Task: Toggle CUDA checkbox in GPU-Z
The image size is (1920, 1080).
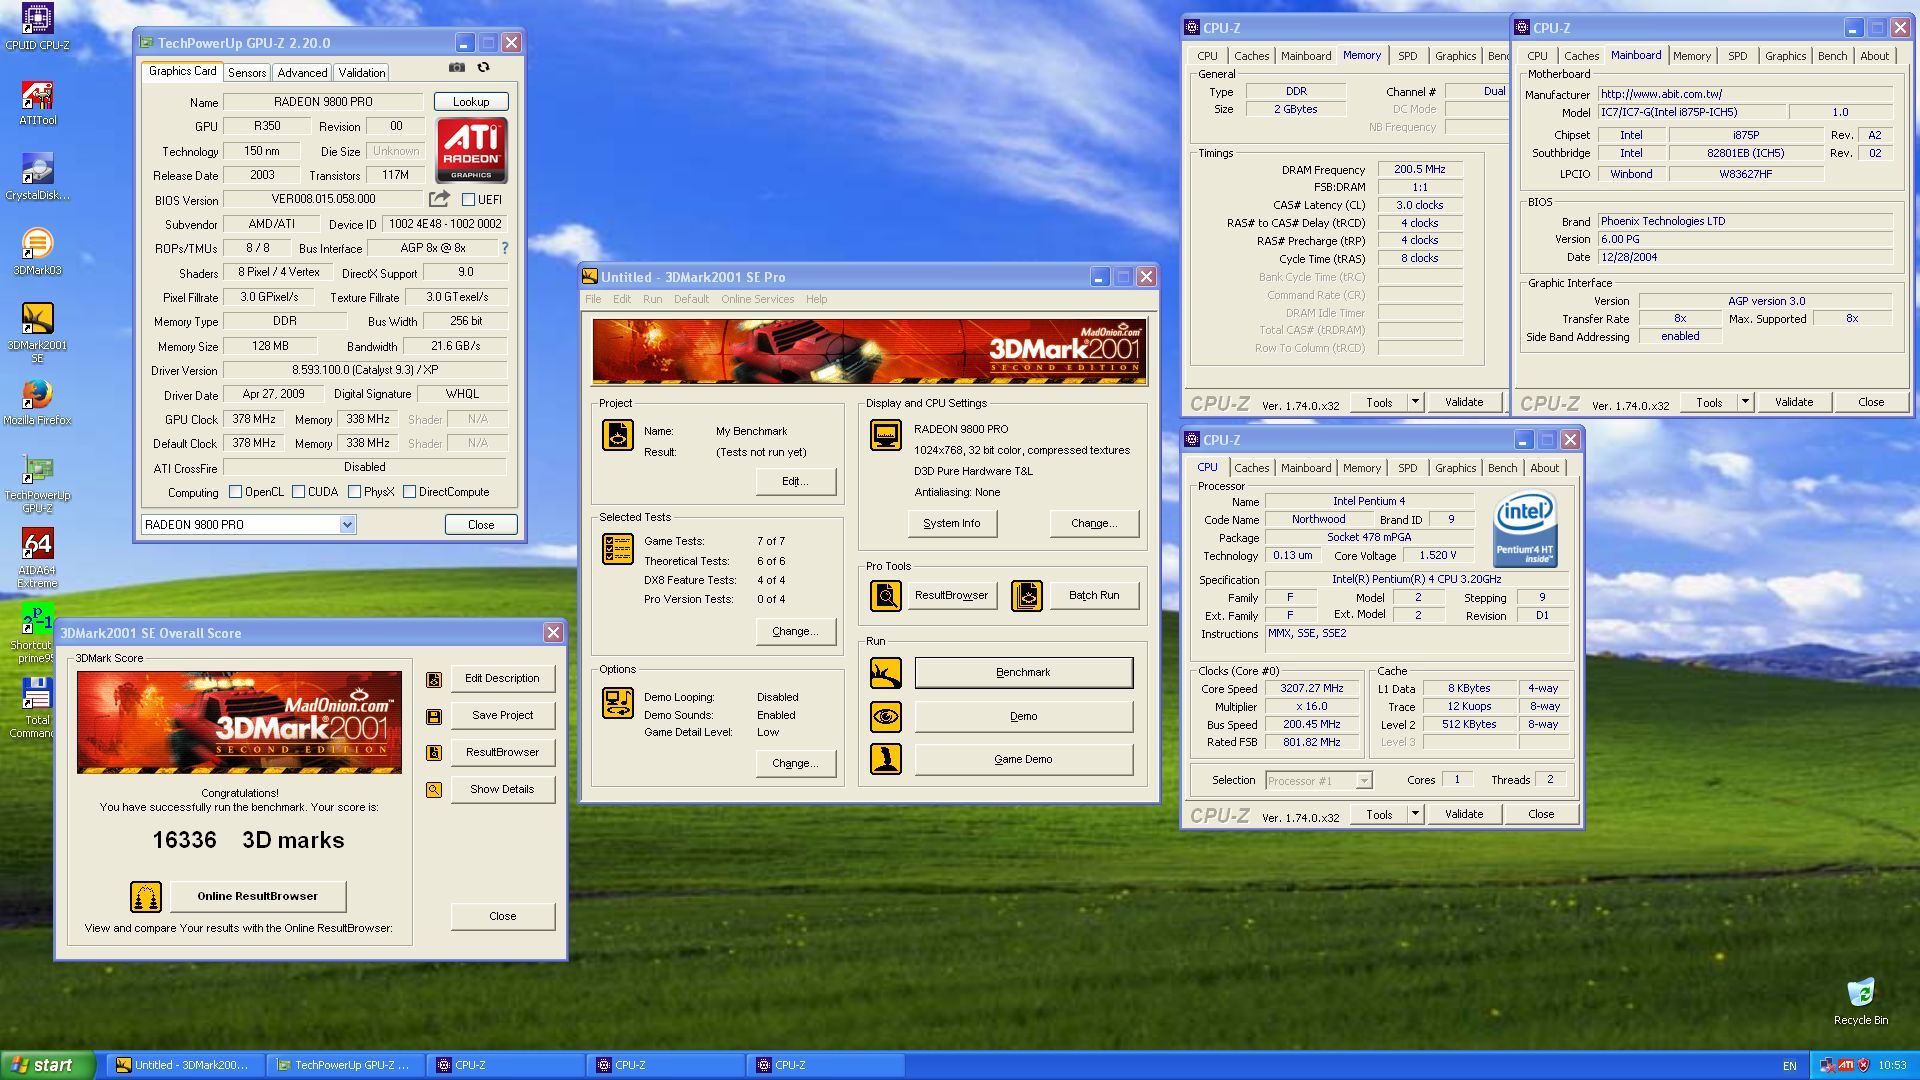Action: click(298, 492)
